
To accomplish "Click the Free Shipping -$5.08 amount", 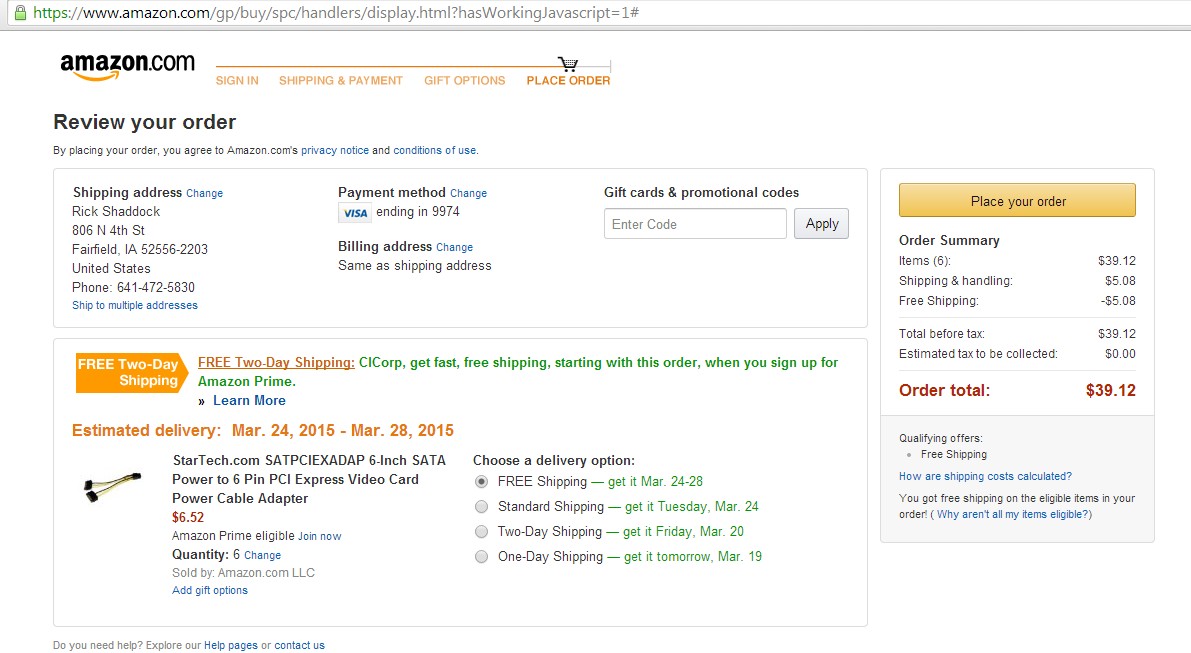I will pyautogui.click(x=1118, y=301).
